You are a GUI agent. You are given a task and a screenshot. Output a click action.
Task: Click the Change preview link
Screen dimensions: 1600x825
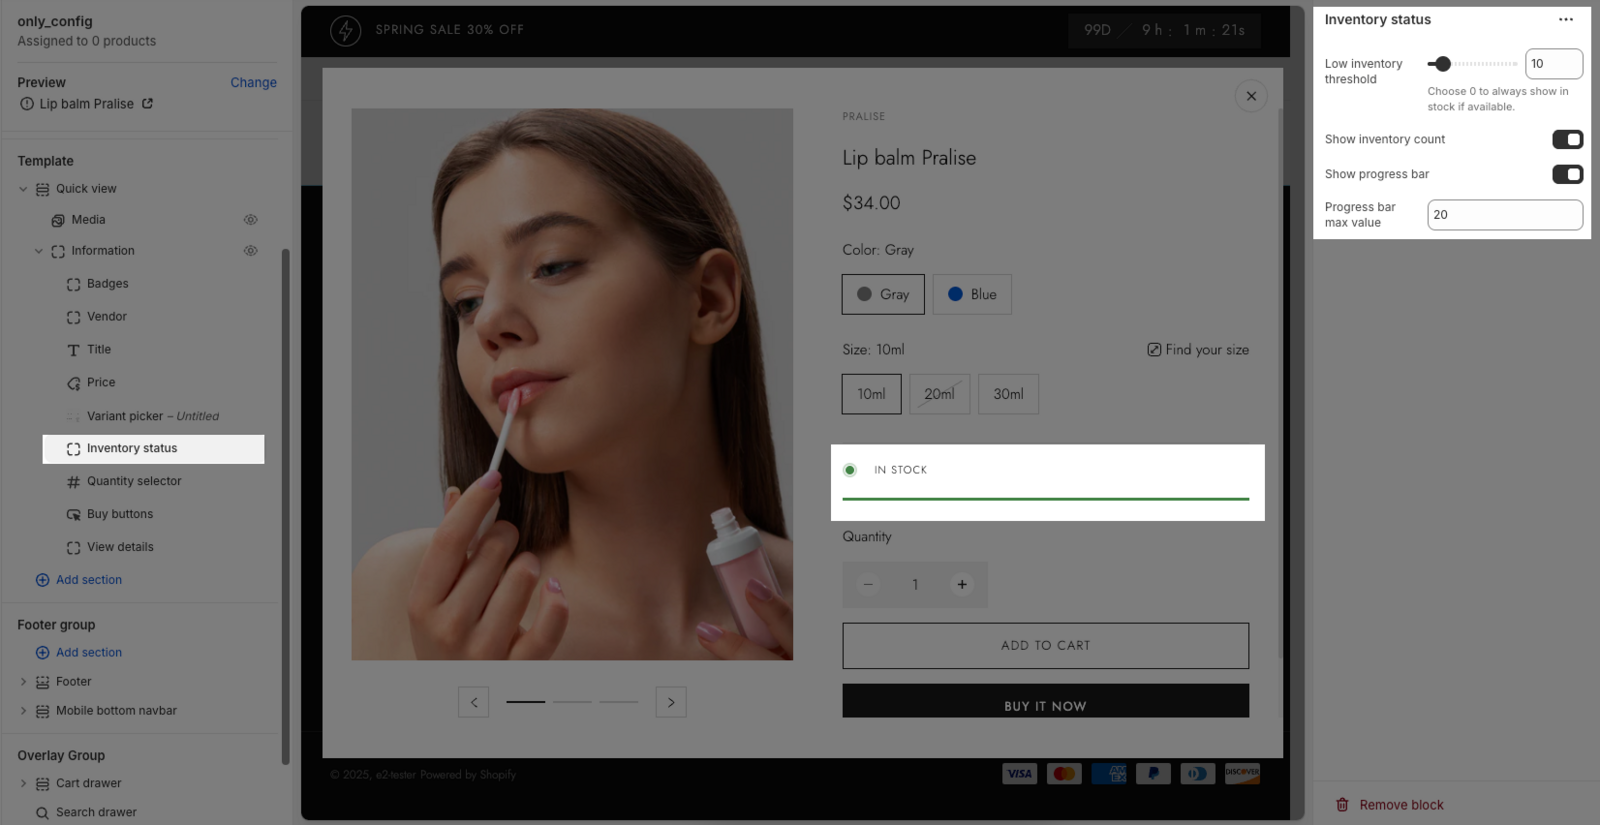tap(253, 83)
